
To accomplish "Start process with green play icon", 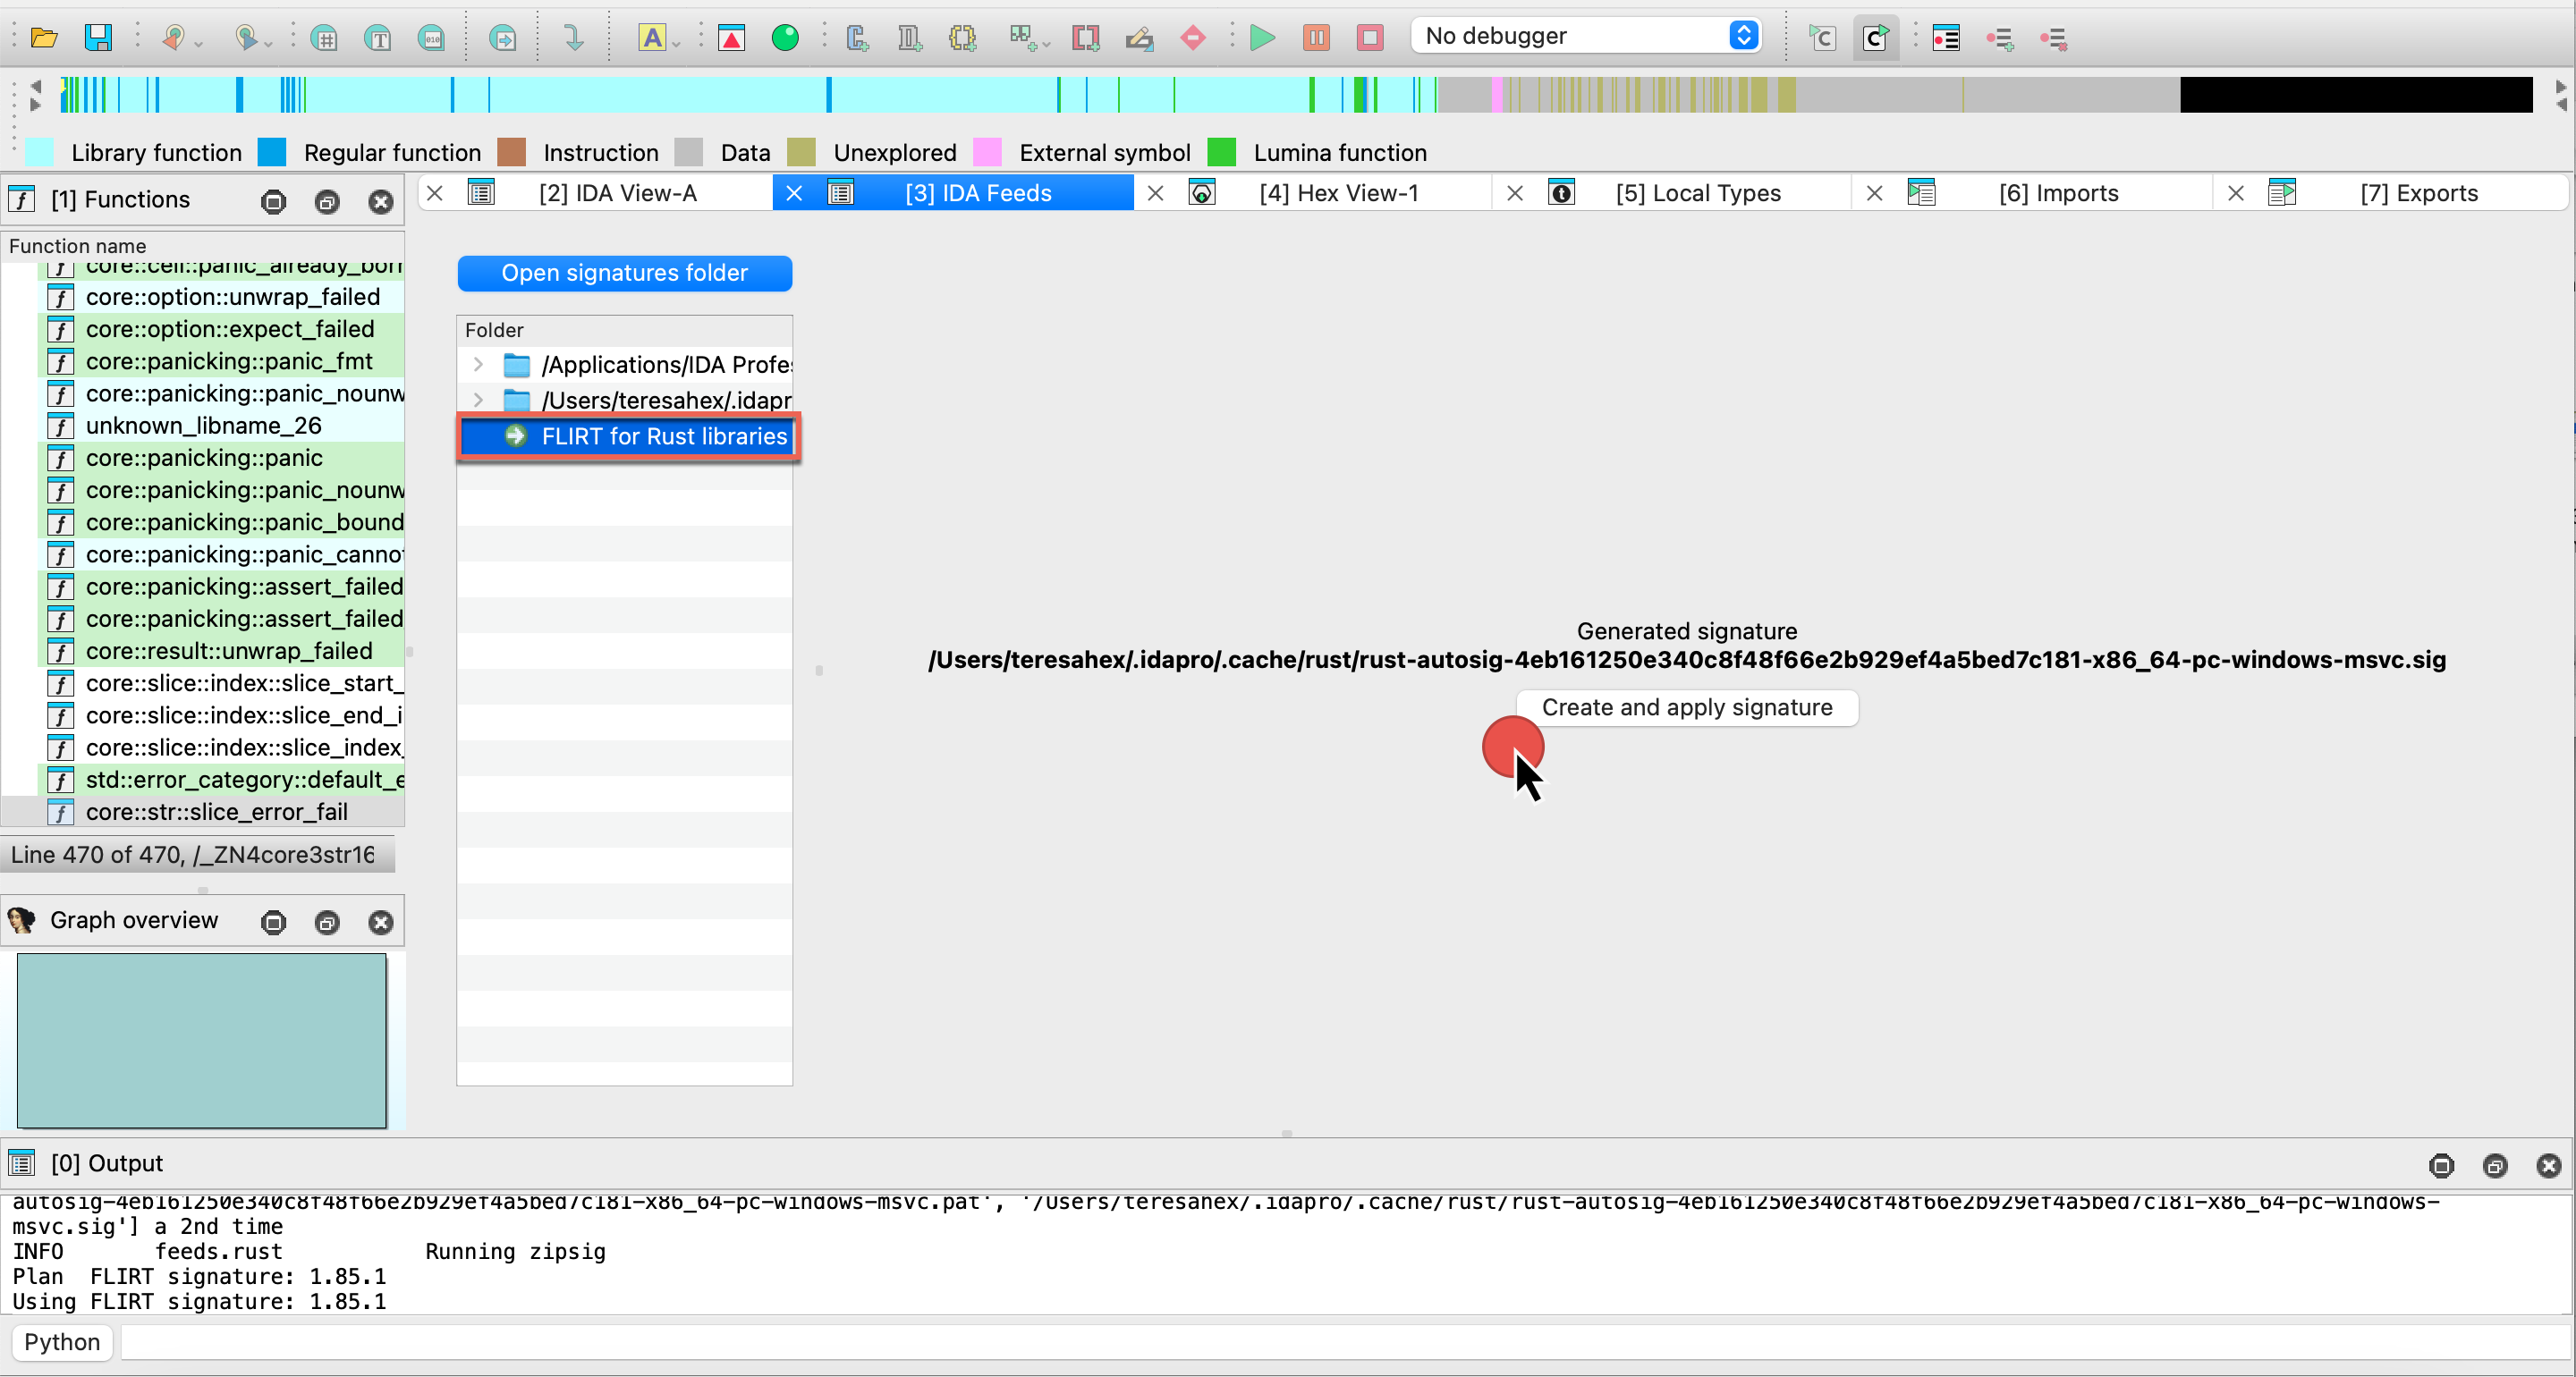I will click(1262, 38).
